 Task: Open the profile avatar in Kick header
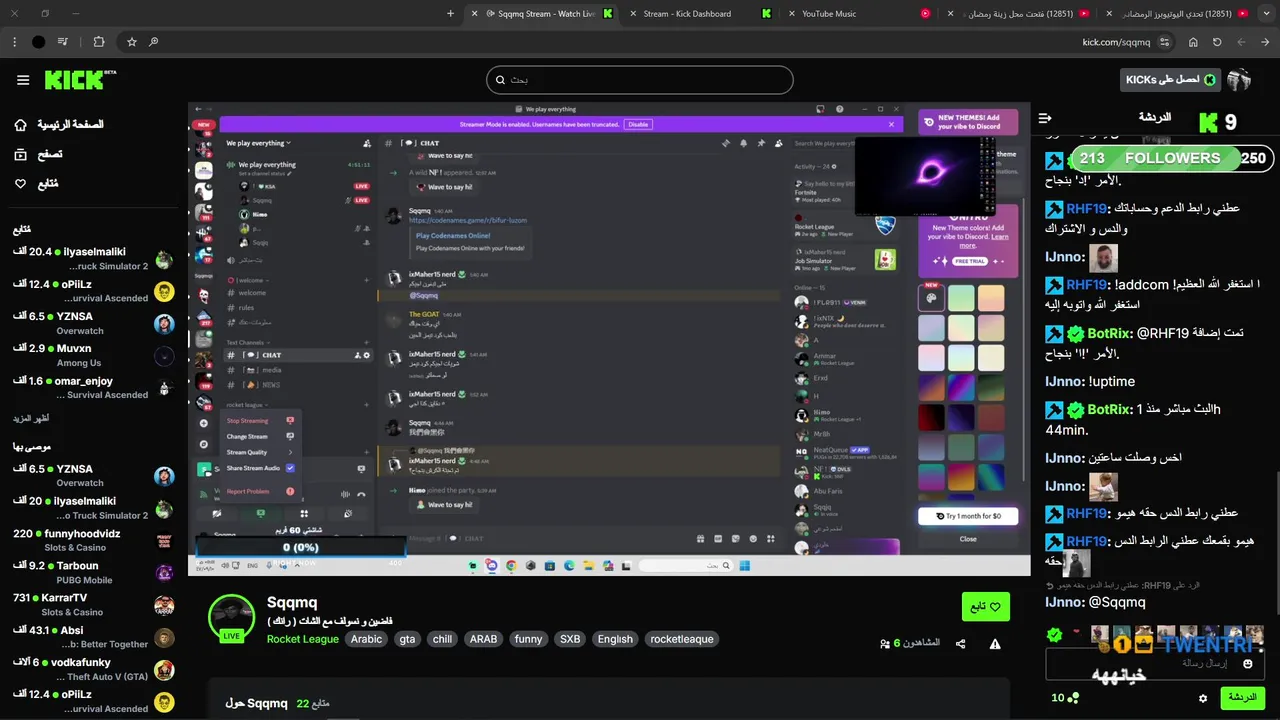[1239, 80]
